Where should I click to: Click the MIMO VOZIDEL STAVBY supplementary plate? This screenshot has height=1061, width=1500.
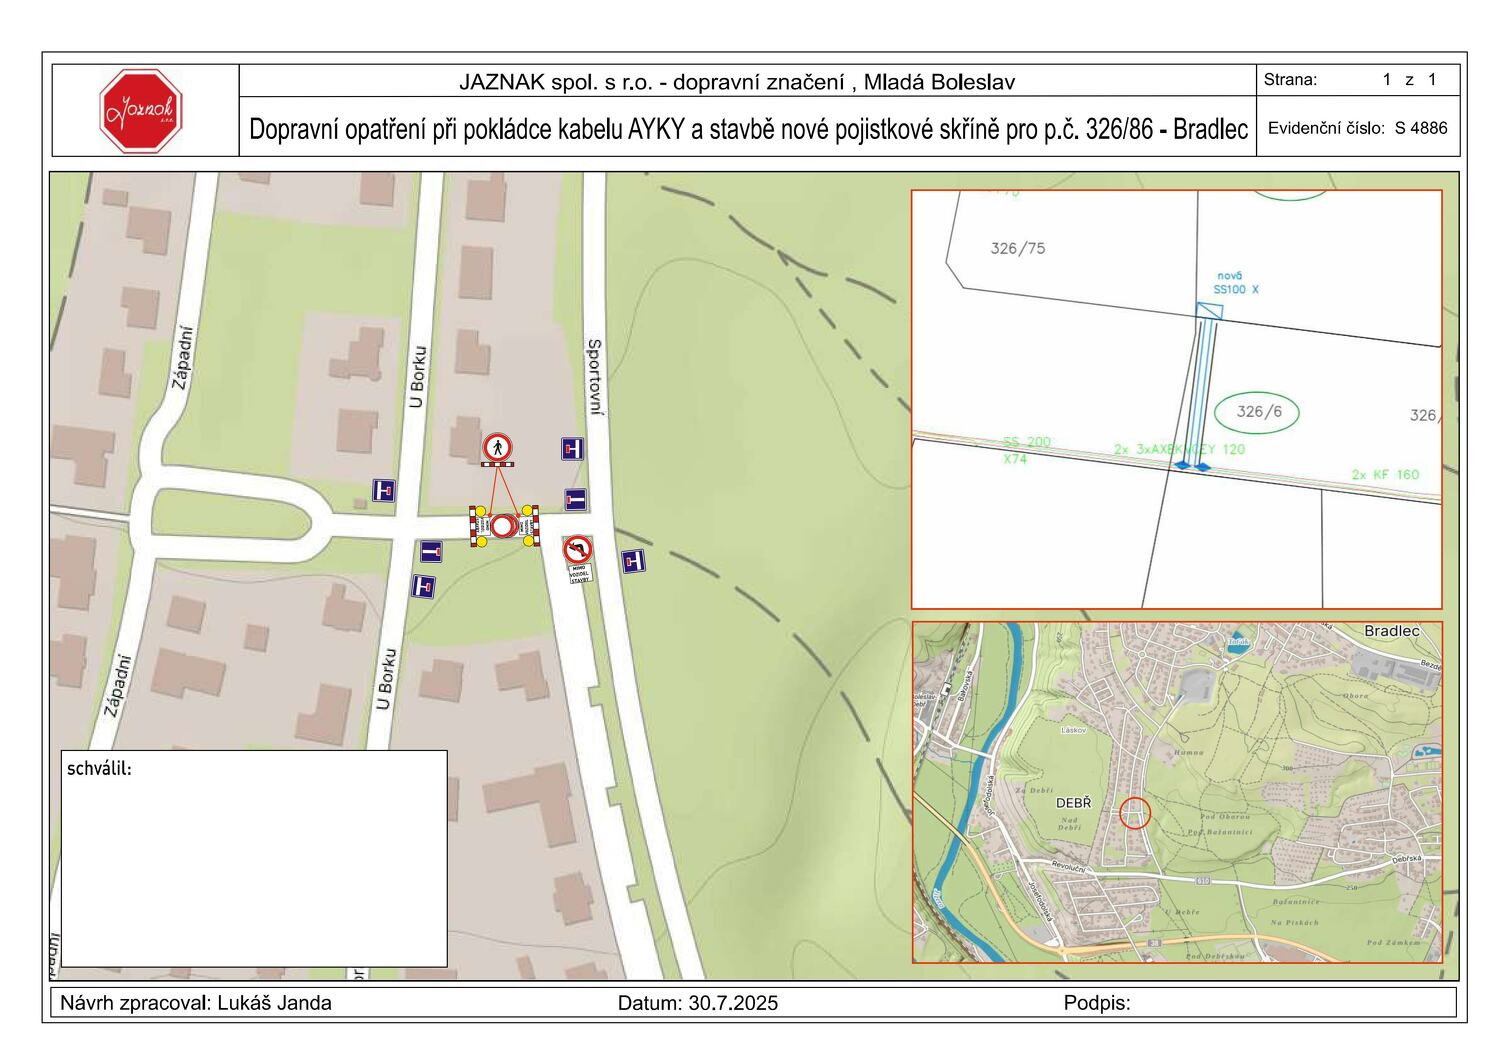(580, 574)
